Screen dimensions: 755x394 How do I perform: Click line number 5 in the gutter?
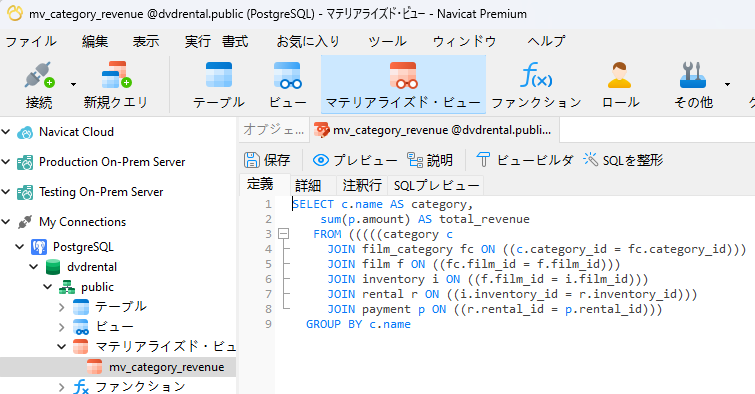(268, 264)
